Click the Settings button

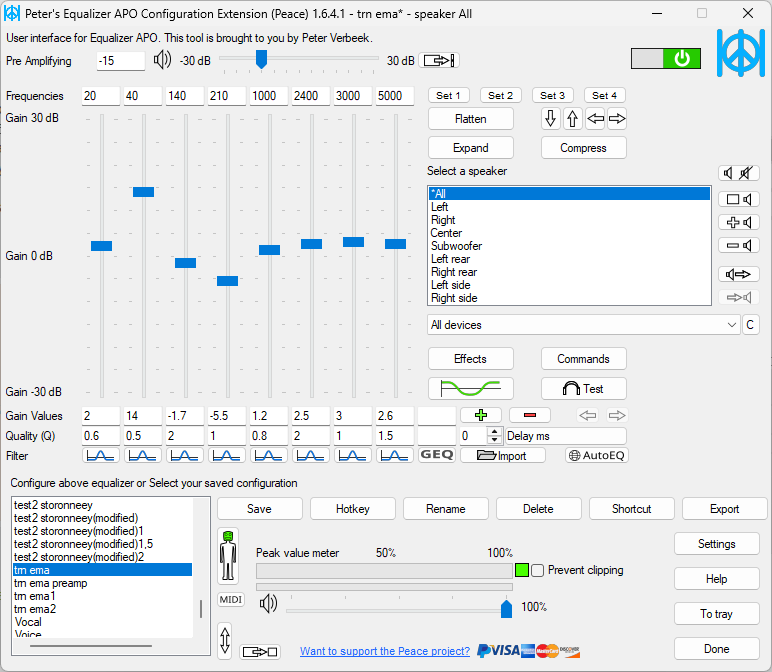(x=716, y=544)
